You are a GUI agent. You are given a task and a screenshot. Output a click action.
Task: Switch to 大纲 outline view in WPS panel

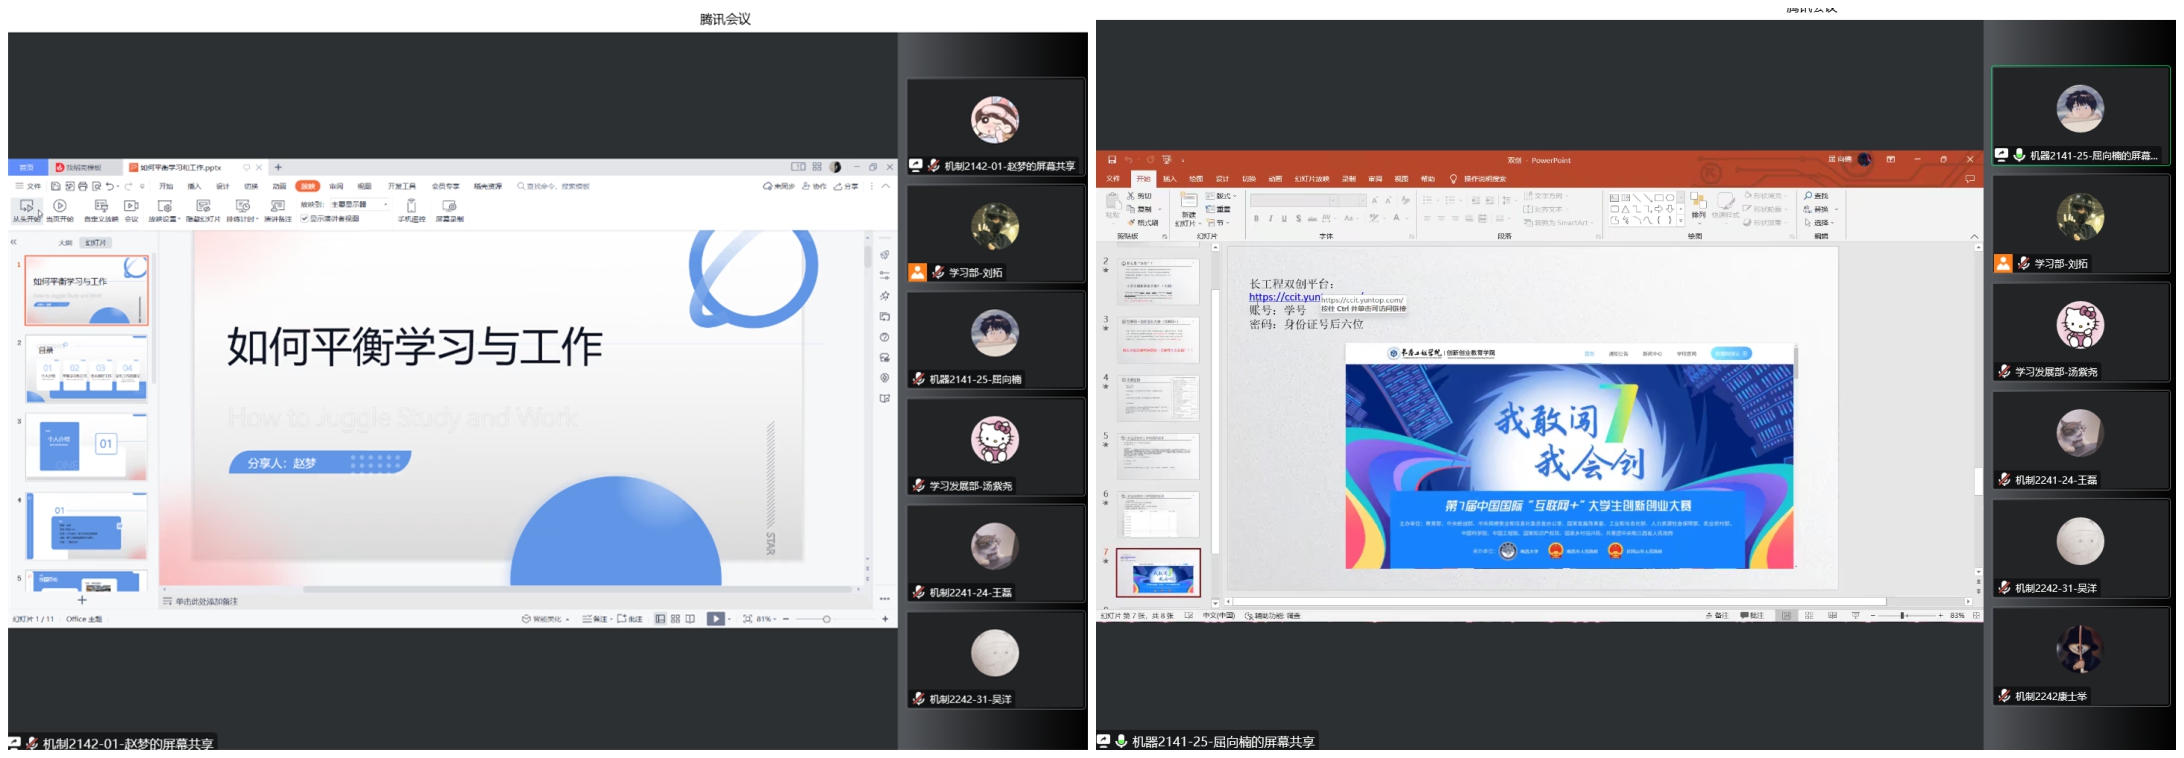65,242
